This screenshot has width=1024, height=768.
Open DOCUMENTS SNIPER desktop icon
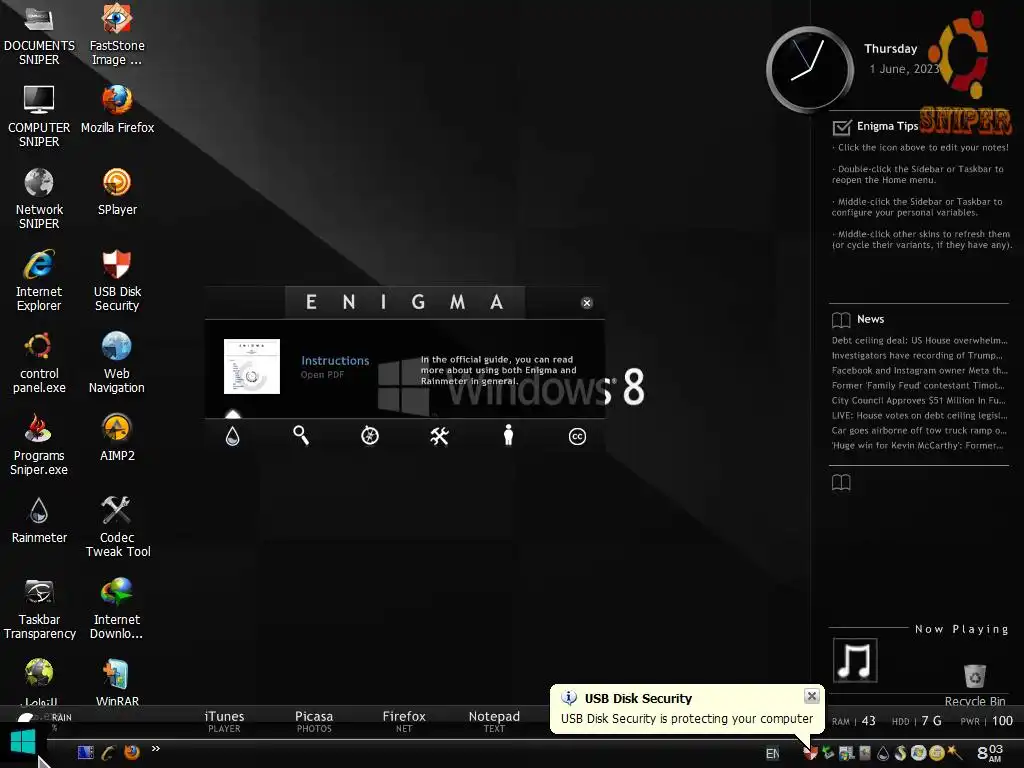tap(39, 34)
